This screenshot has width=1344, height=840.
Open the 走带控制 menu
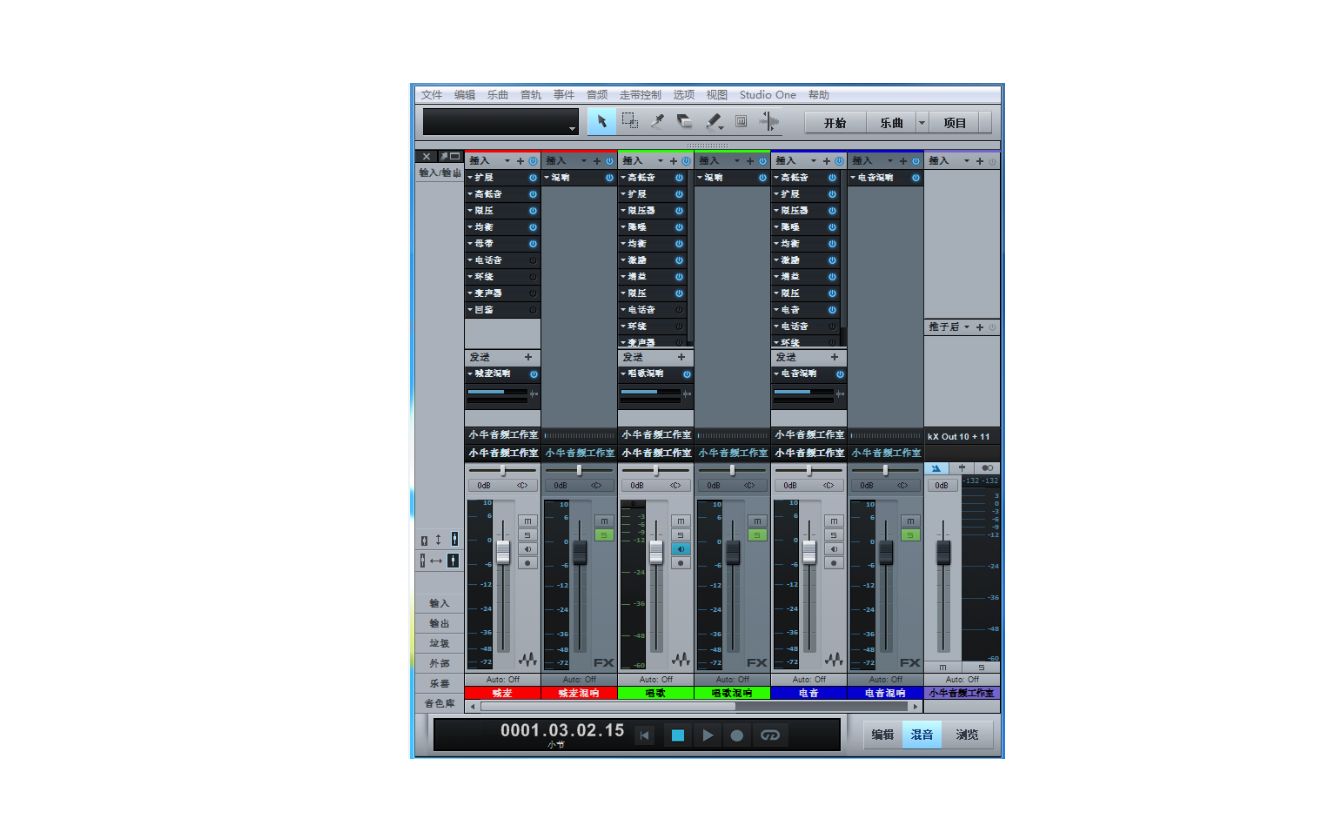[x=640, y=95]
